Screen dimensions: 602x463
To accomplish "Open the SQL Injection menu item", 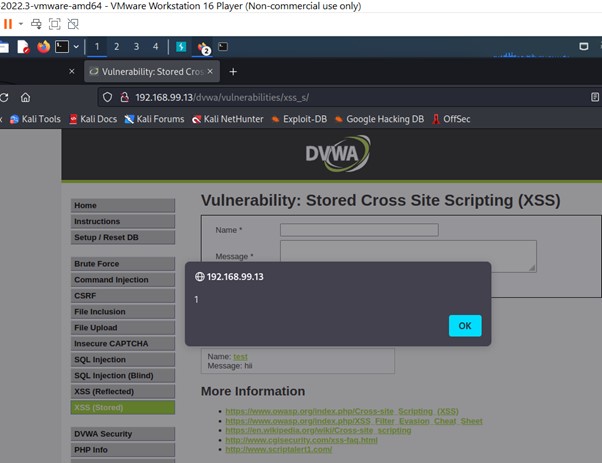I will [122, 359].
